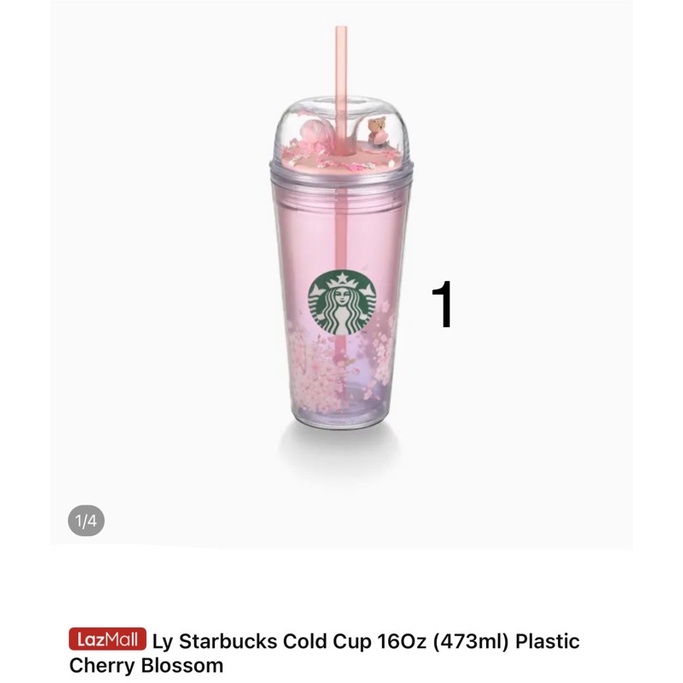
Task: Click the word Plastic in title
Action: point(548,641)
